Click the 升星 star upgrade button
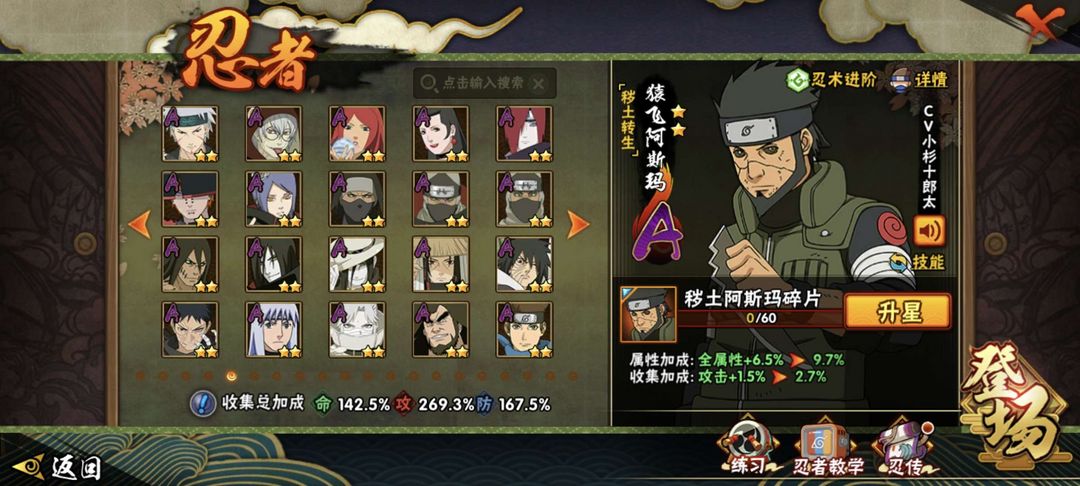This screenshot has height=486, width=1080. (897, 311)
